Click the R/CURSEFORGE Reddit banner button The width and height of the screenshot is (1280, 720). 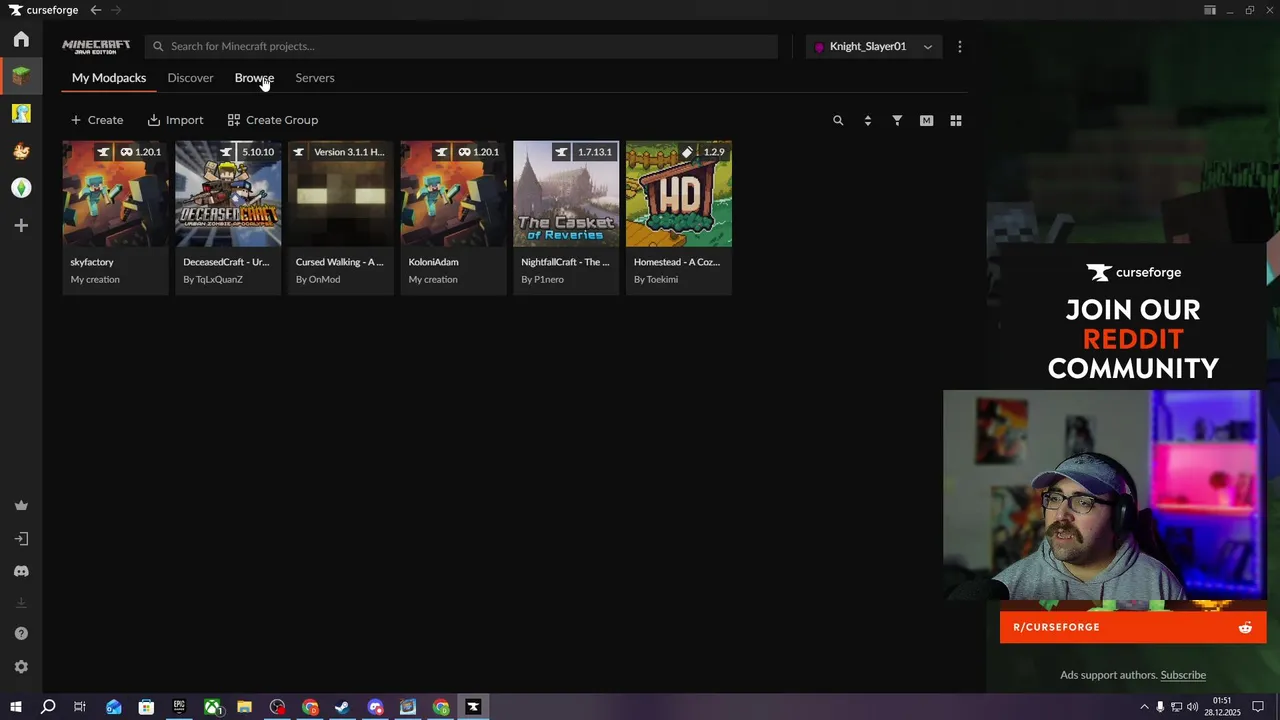coord(1133,627)
